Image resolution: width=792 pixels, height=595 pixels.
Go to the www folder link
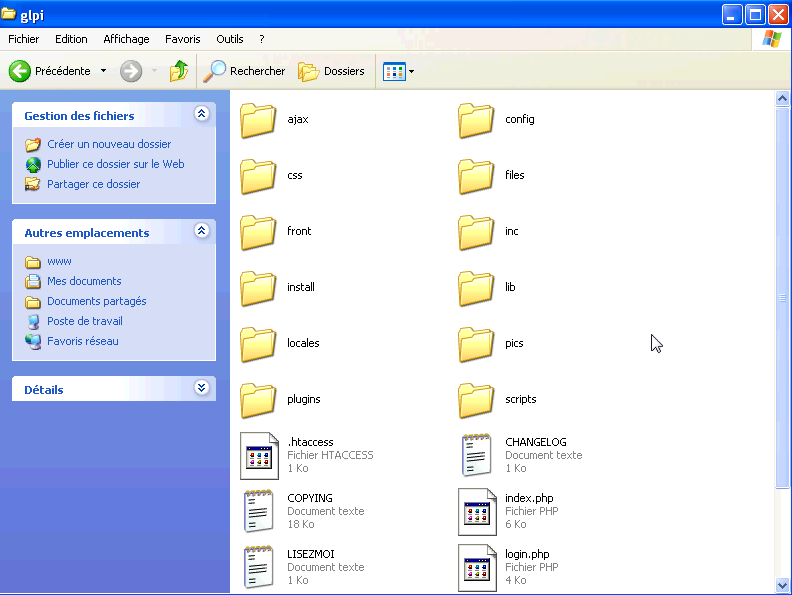point(59,262)
